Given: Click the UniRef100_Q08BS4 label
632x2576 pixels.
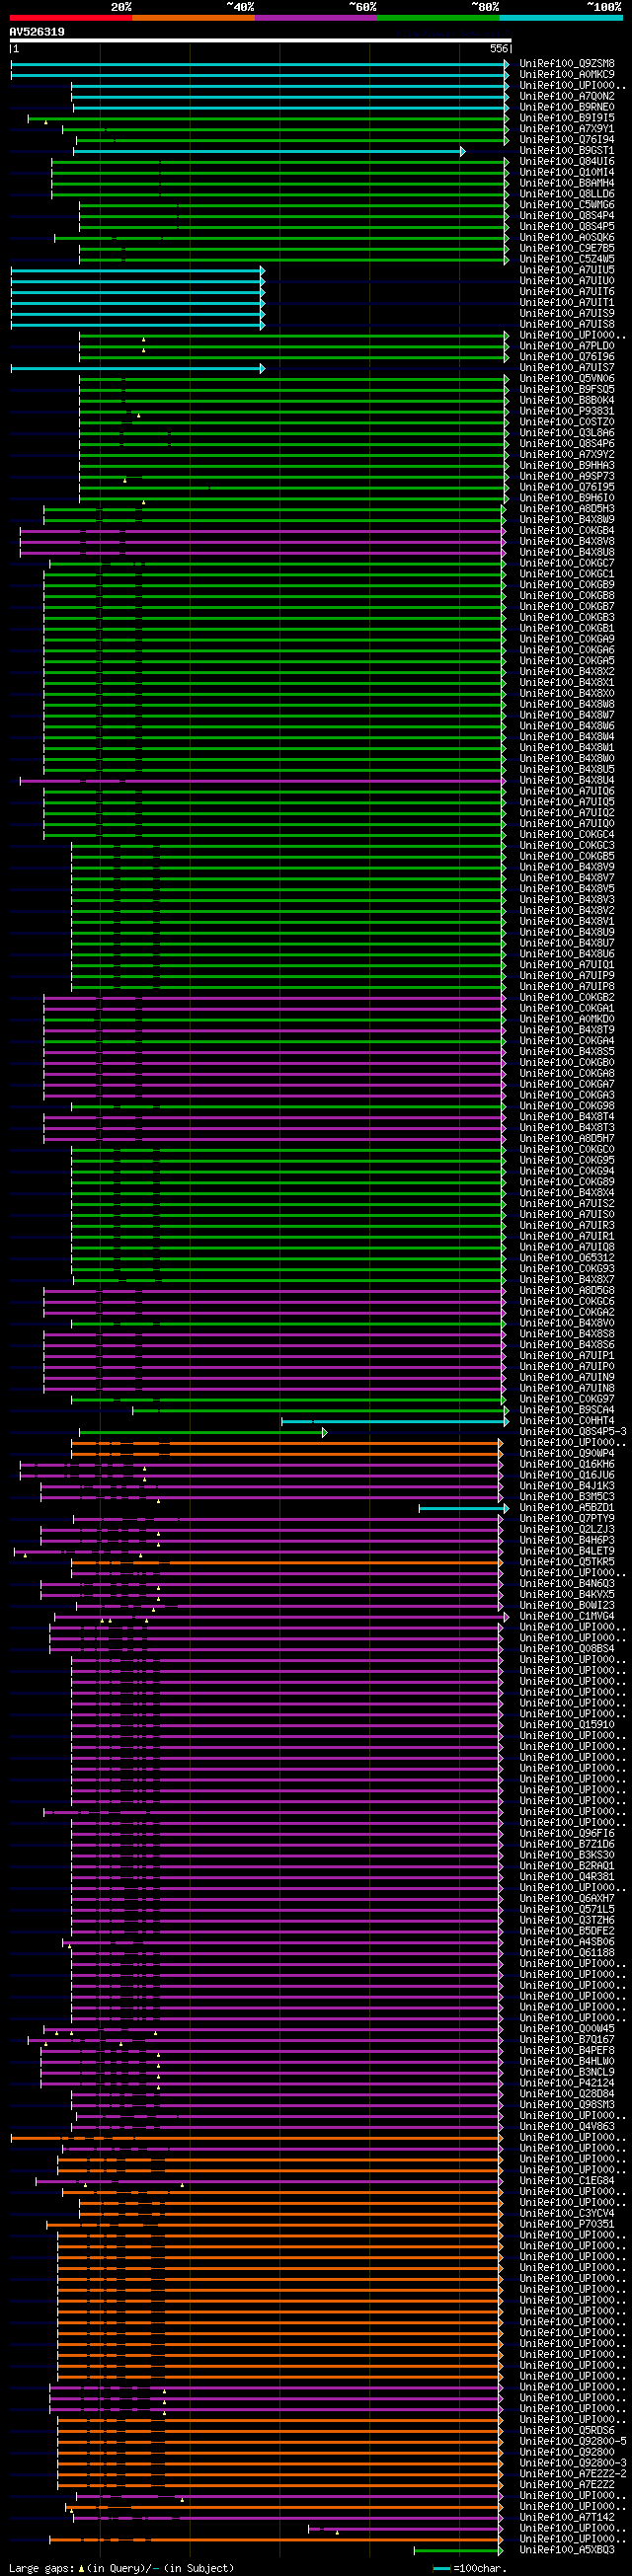Looking at the screenshot, I should pyautogui.click(x=567, y=1649).
